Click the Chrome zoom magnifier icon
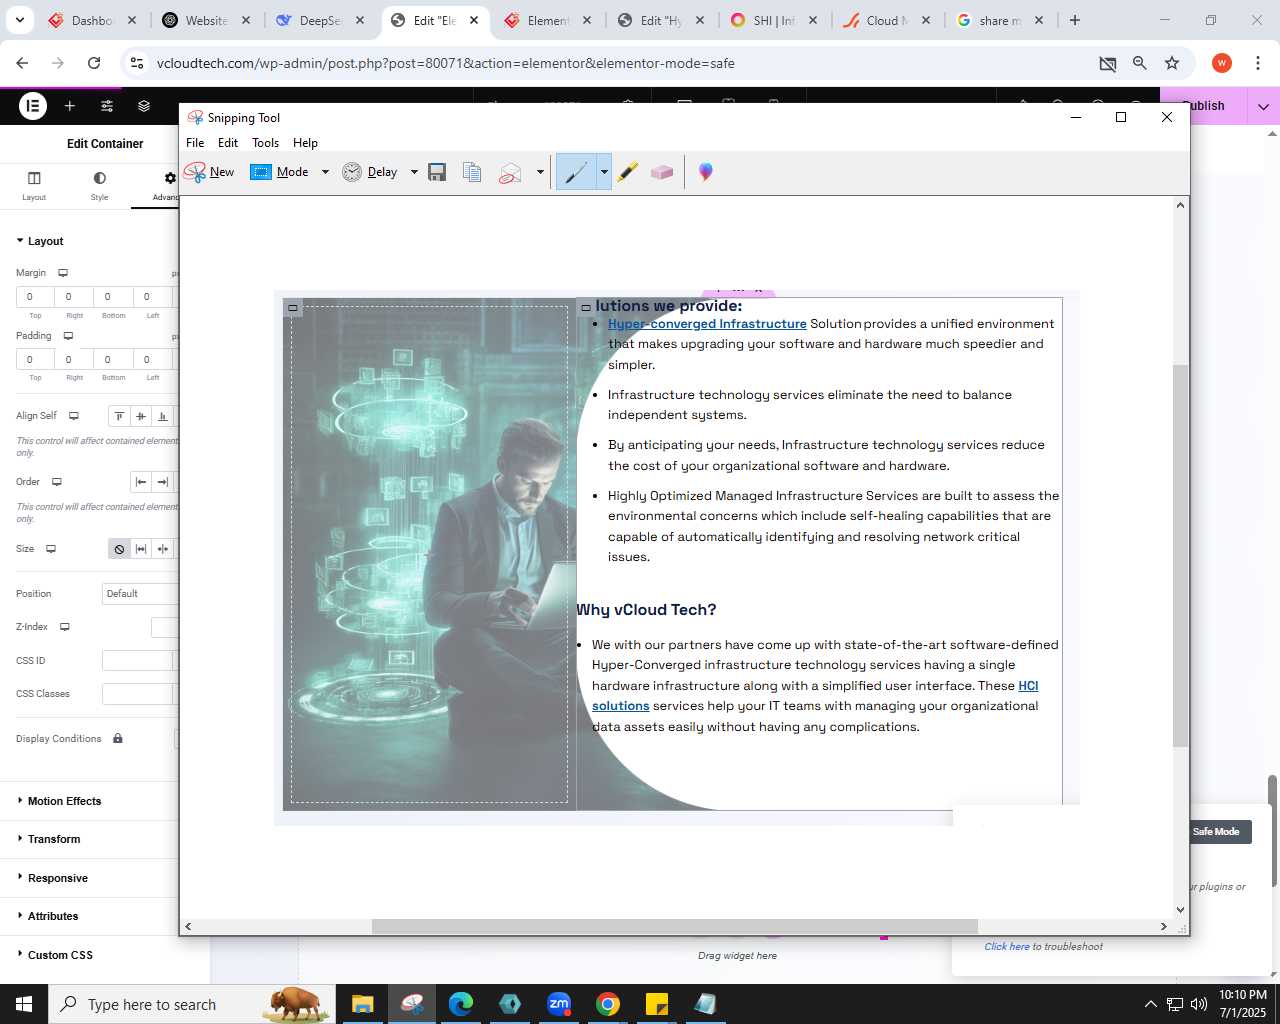Image resolution: width=1280 pixels, height=1024 pixels. point(1139,63)
